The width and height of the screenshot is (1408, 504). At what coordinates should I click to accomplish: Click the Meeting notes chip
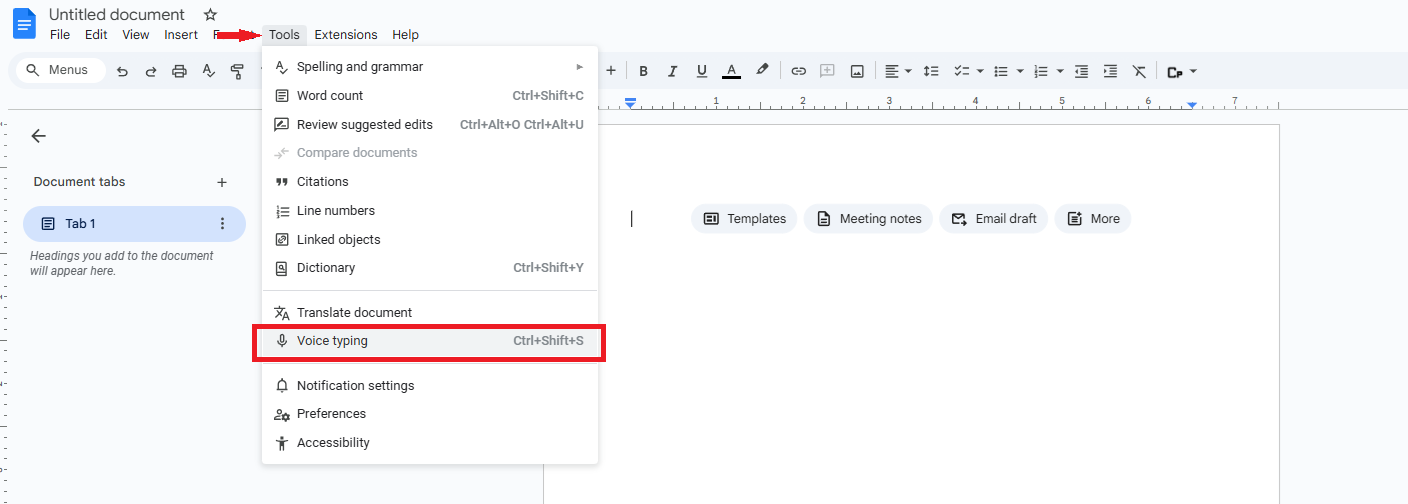pos(868,219)
